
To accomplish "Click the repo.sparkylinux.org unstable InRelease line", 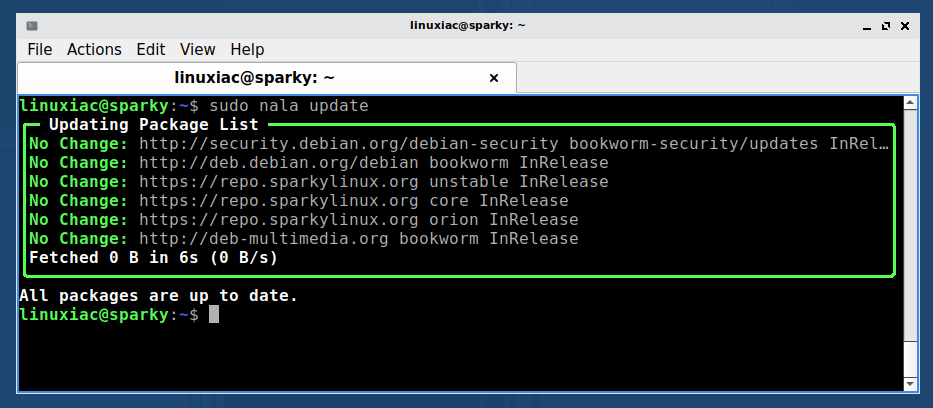I will tap(318, 182).
